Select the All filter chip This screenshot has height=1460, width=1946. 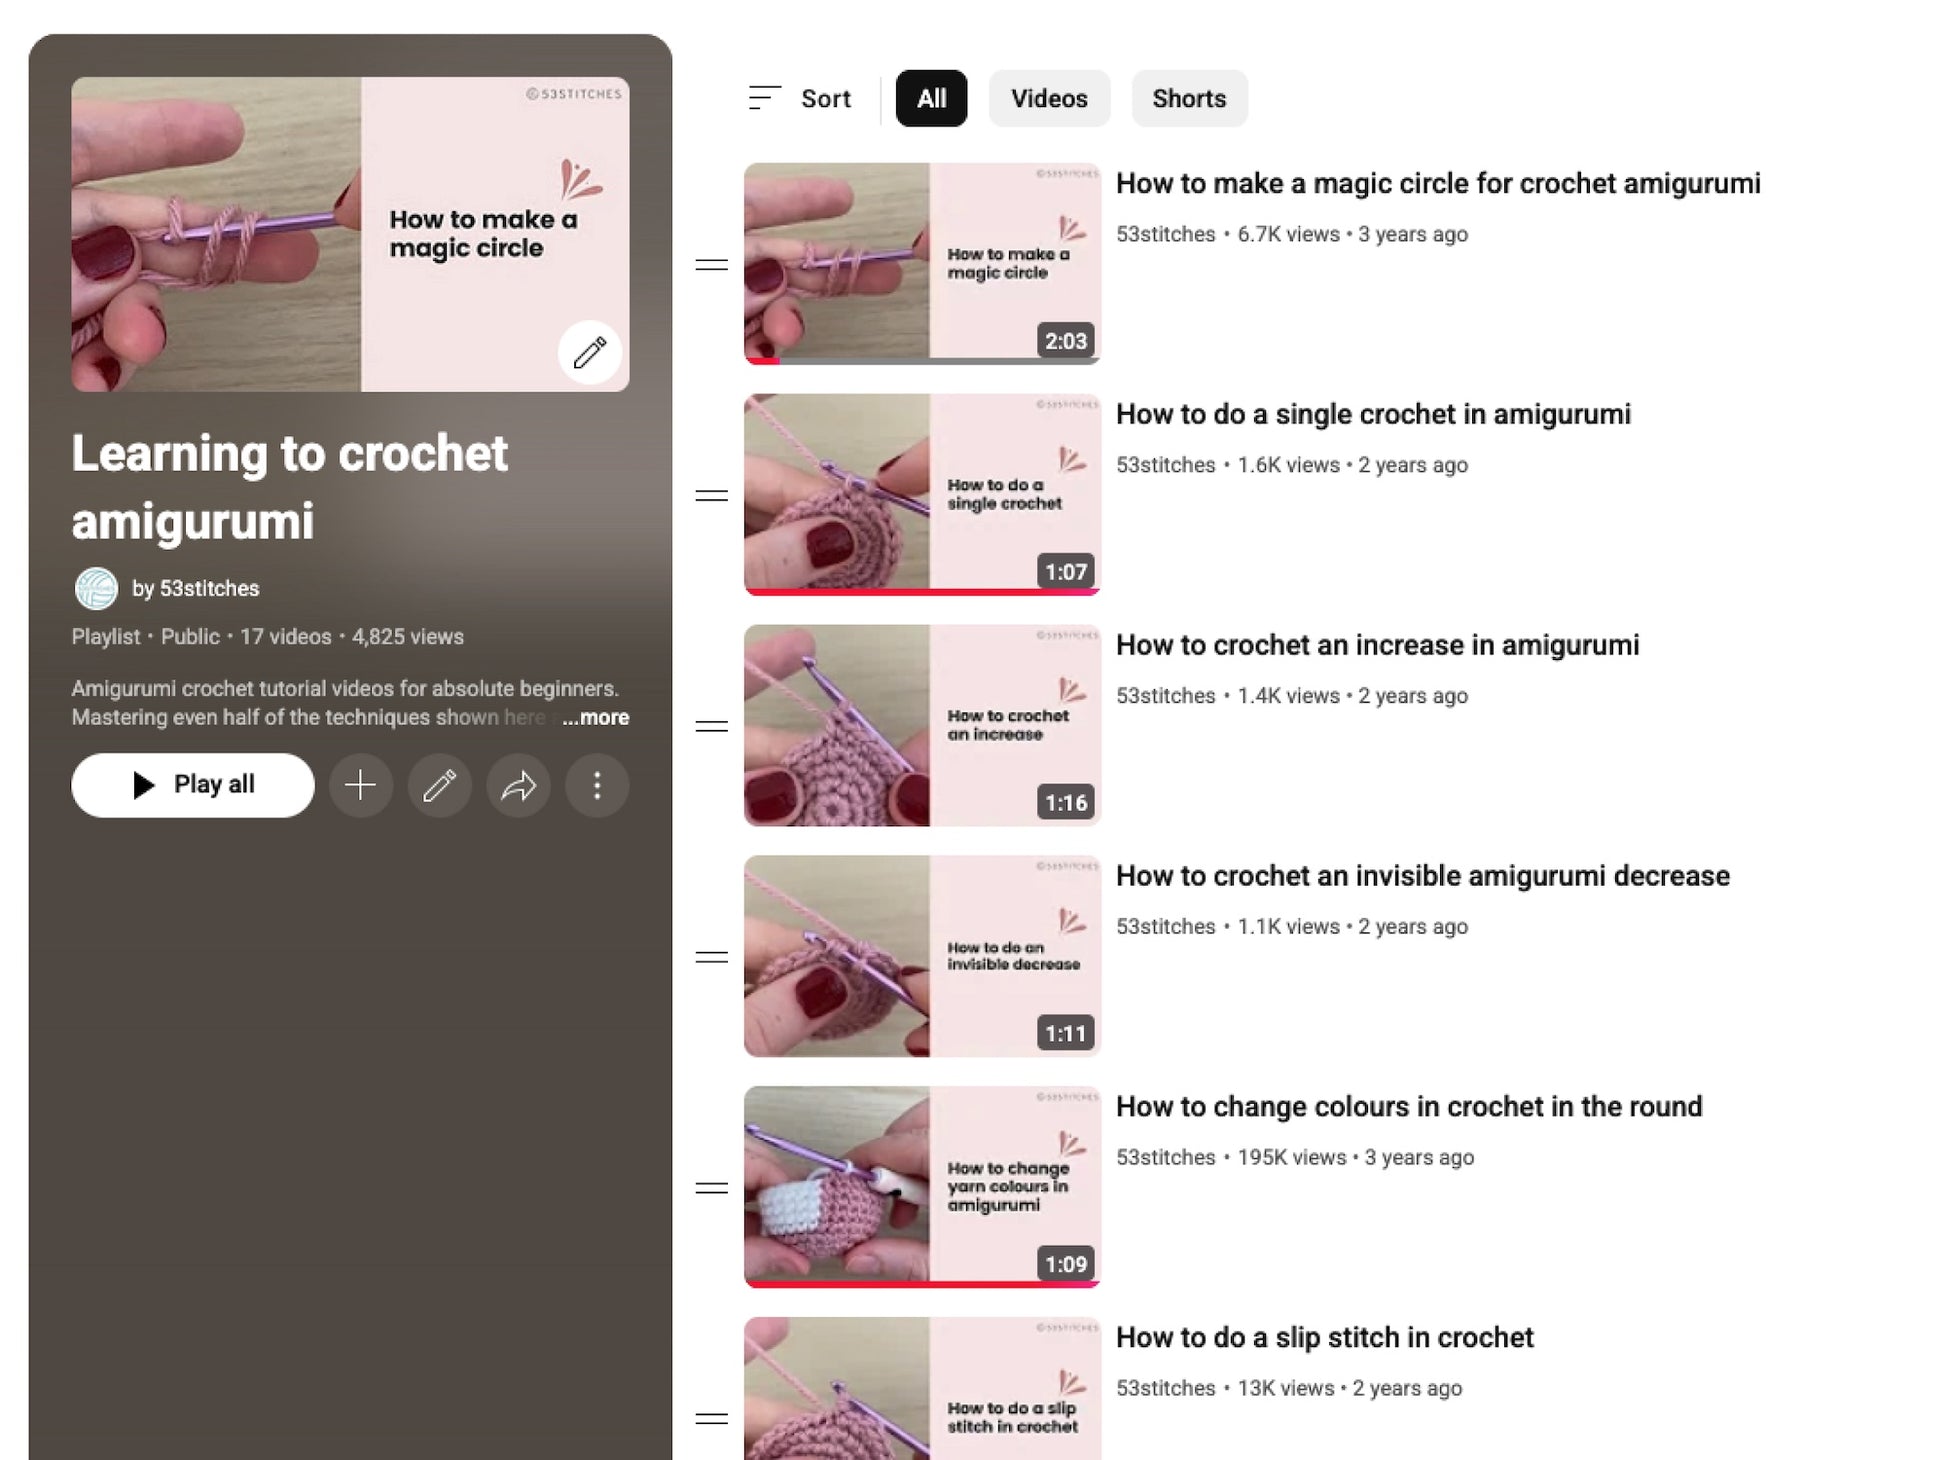[931, 98]
